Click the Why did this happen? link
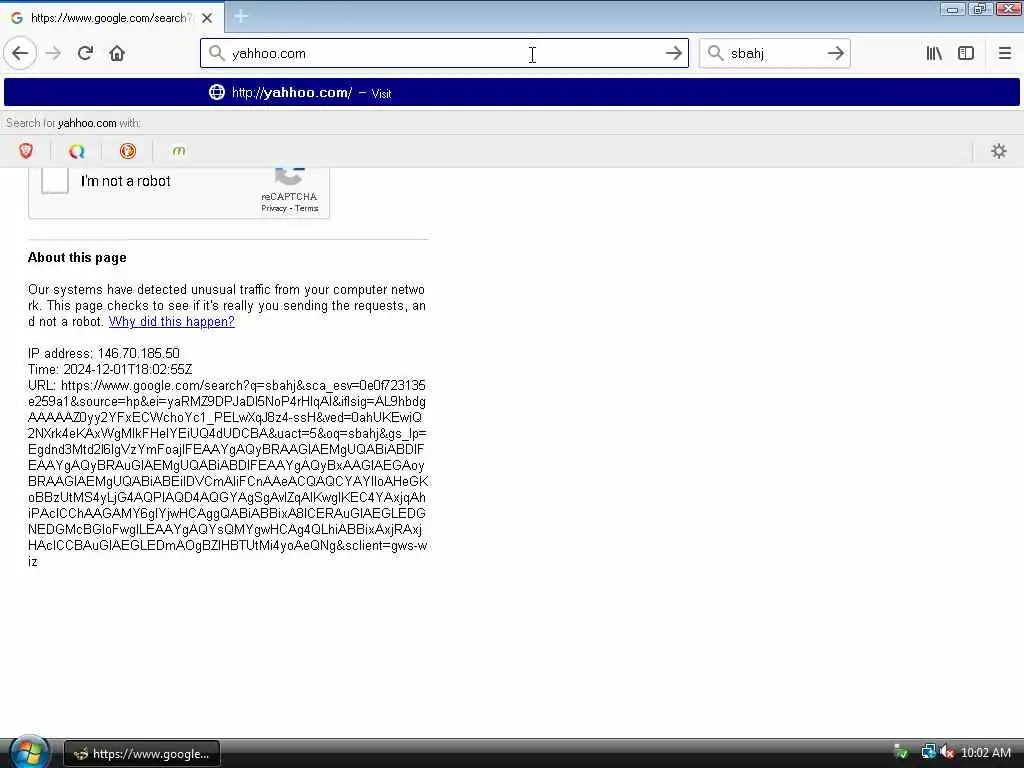Image resolution: width=1024 pixels, height=768 pixels. point(172,321)
